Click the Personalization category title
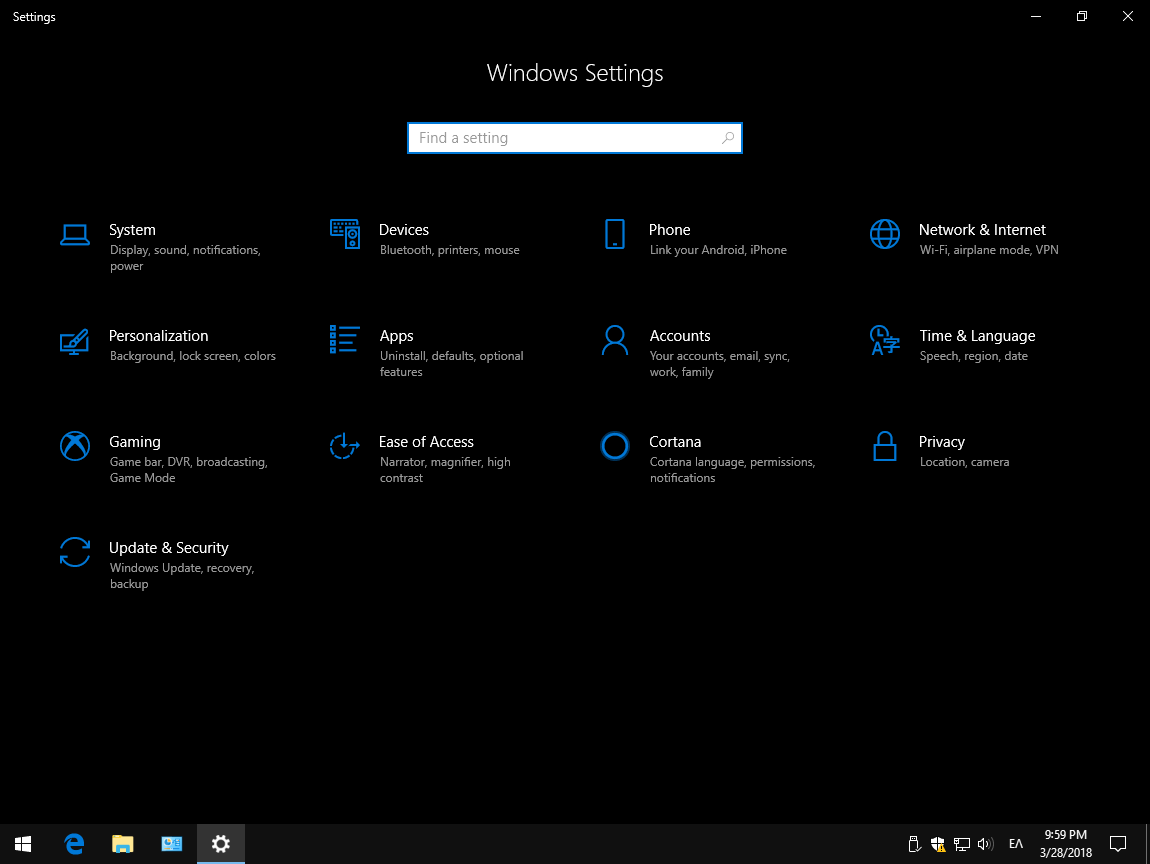 coord(158,336)
